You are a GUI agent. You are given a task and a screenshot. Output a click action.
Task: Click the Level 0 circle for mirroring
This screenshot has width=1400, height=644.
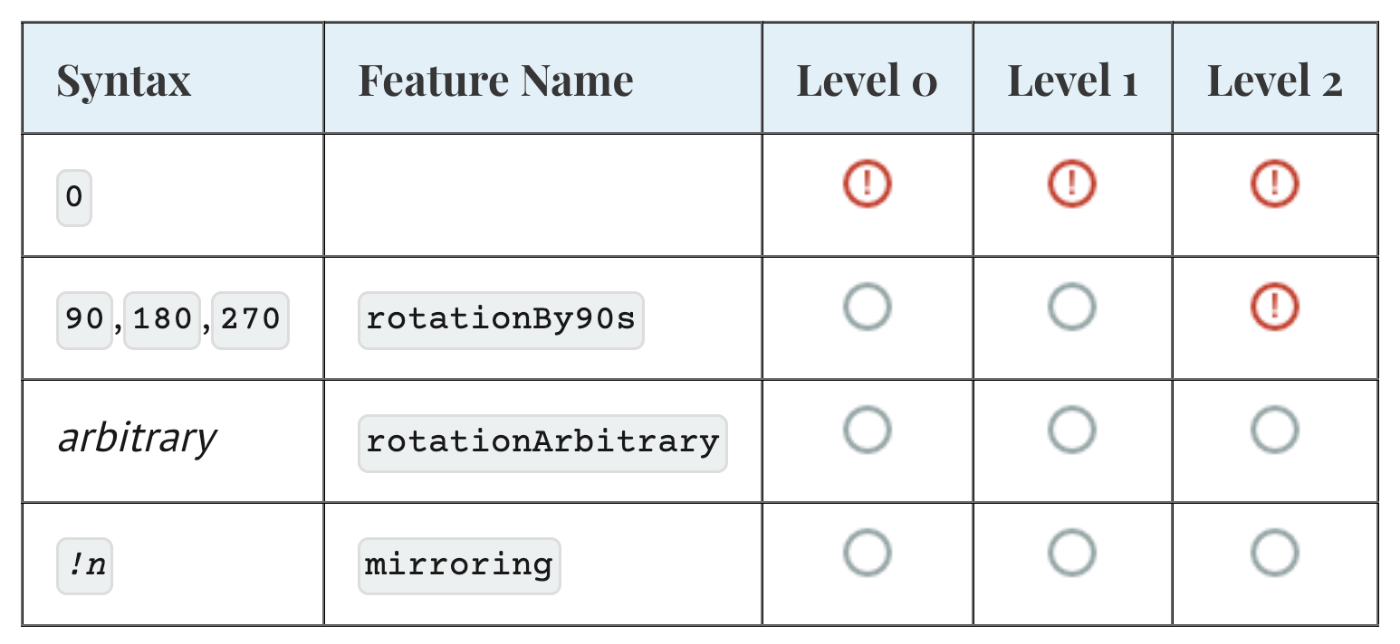866,553
